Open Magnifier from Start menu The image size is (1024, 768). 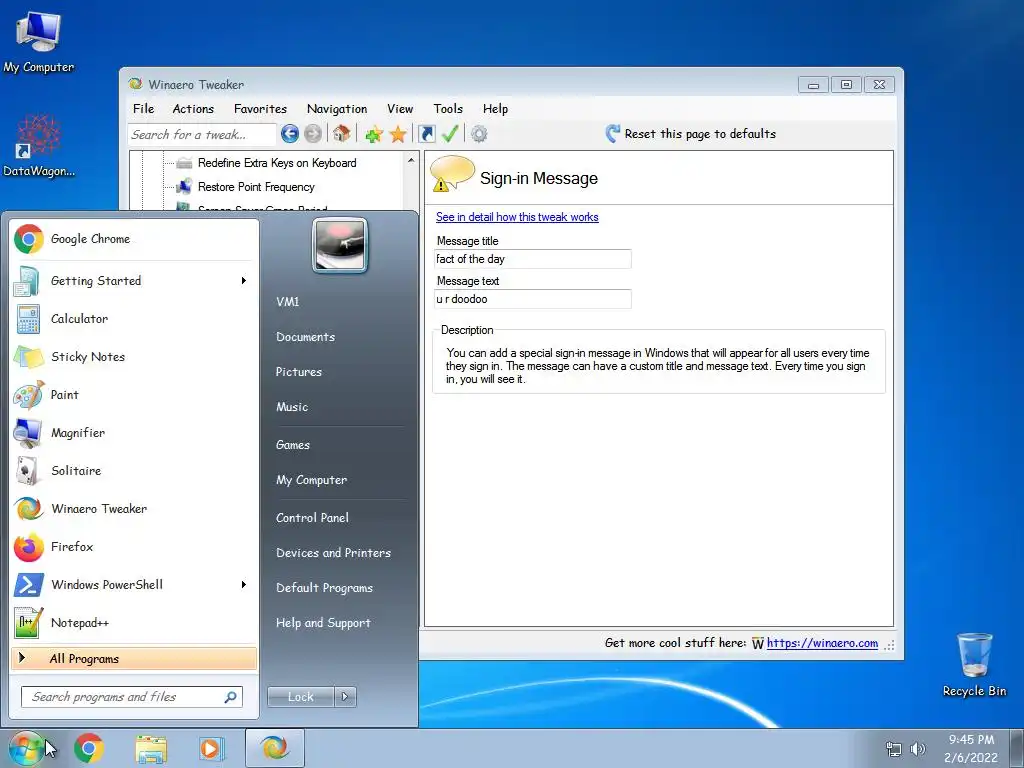(x=133, y=432)
